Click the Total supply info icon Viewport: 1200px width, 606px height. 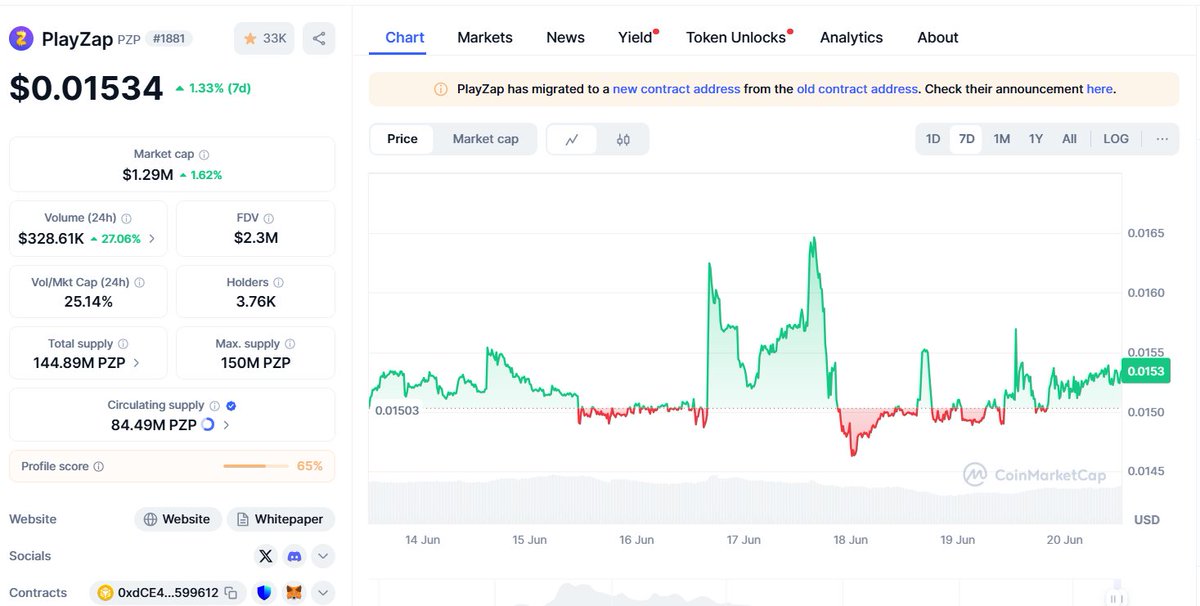(123, 344)
